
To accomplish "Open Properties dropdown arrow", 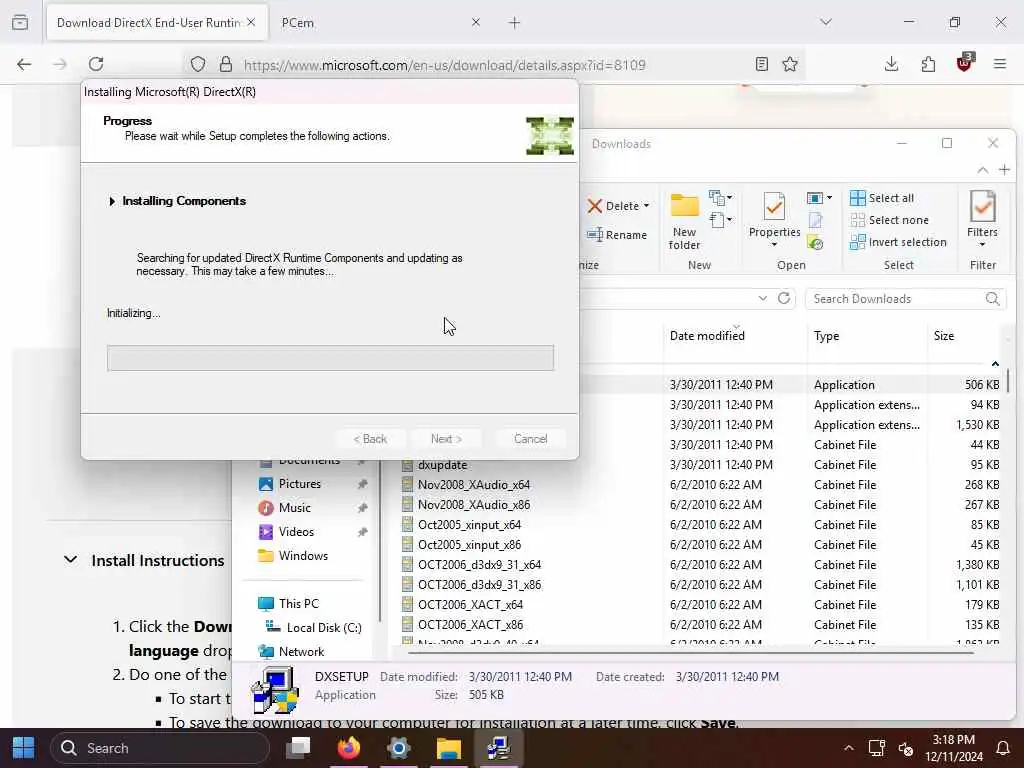I will [775, 245].
